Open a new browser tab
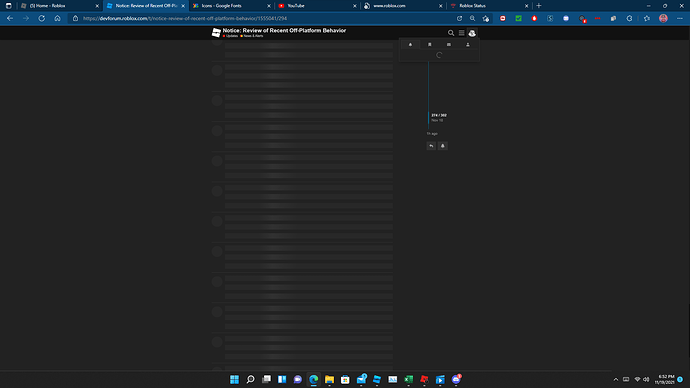Screen dimensions: 690x388 point(539,6)
